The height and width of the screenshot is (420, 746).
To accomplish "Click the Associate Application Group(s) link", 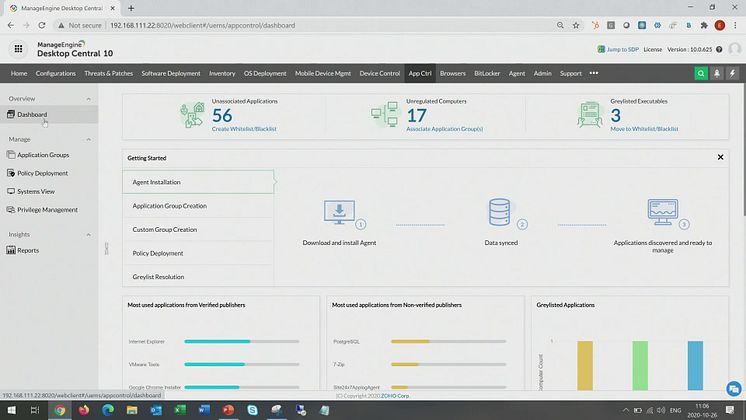I will tap(444, 129).
